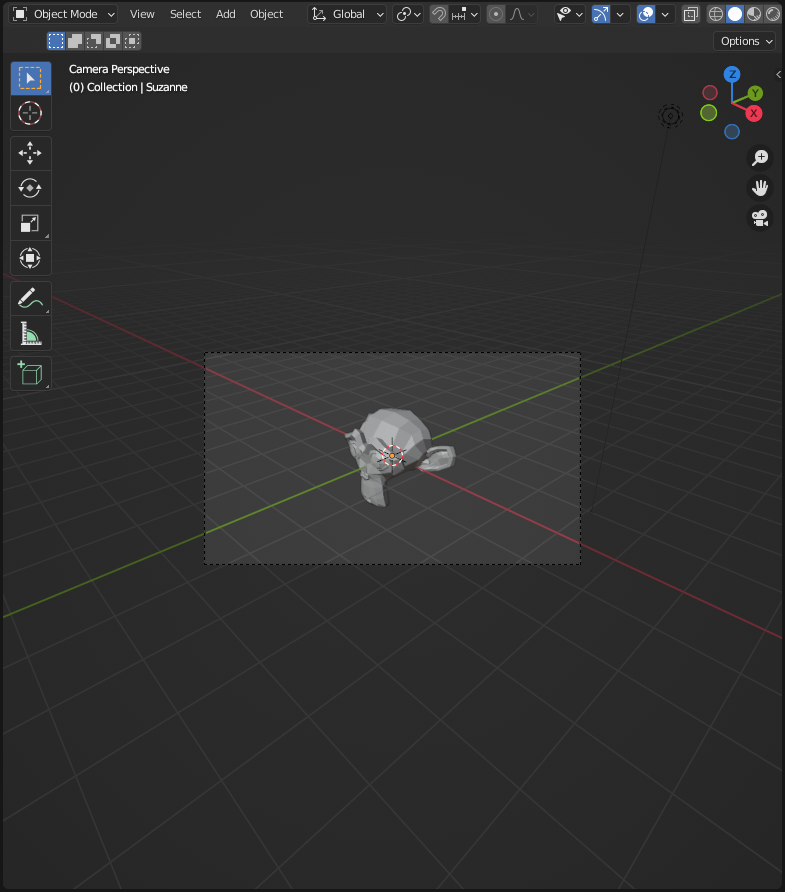Image resolution: width=785 pixels, height=892 pixels.
Task: Expand the sidebar with the small arrow
Action: pos(779,75)
